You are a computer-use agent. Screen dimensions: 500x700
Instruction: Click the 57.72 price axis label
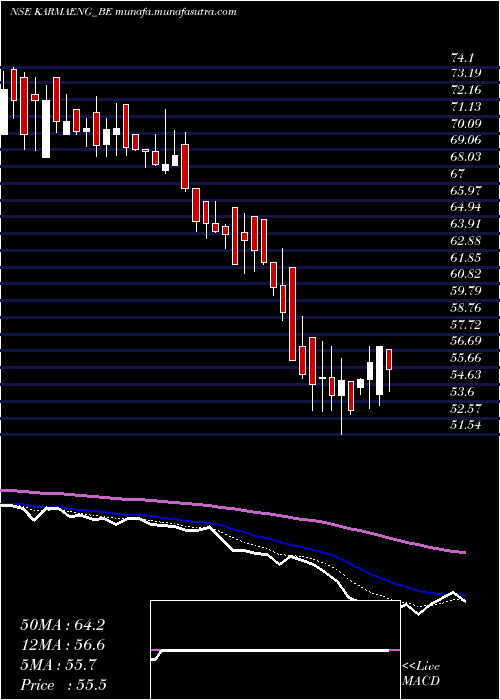pos(466,325)
